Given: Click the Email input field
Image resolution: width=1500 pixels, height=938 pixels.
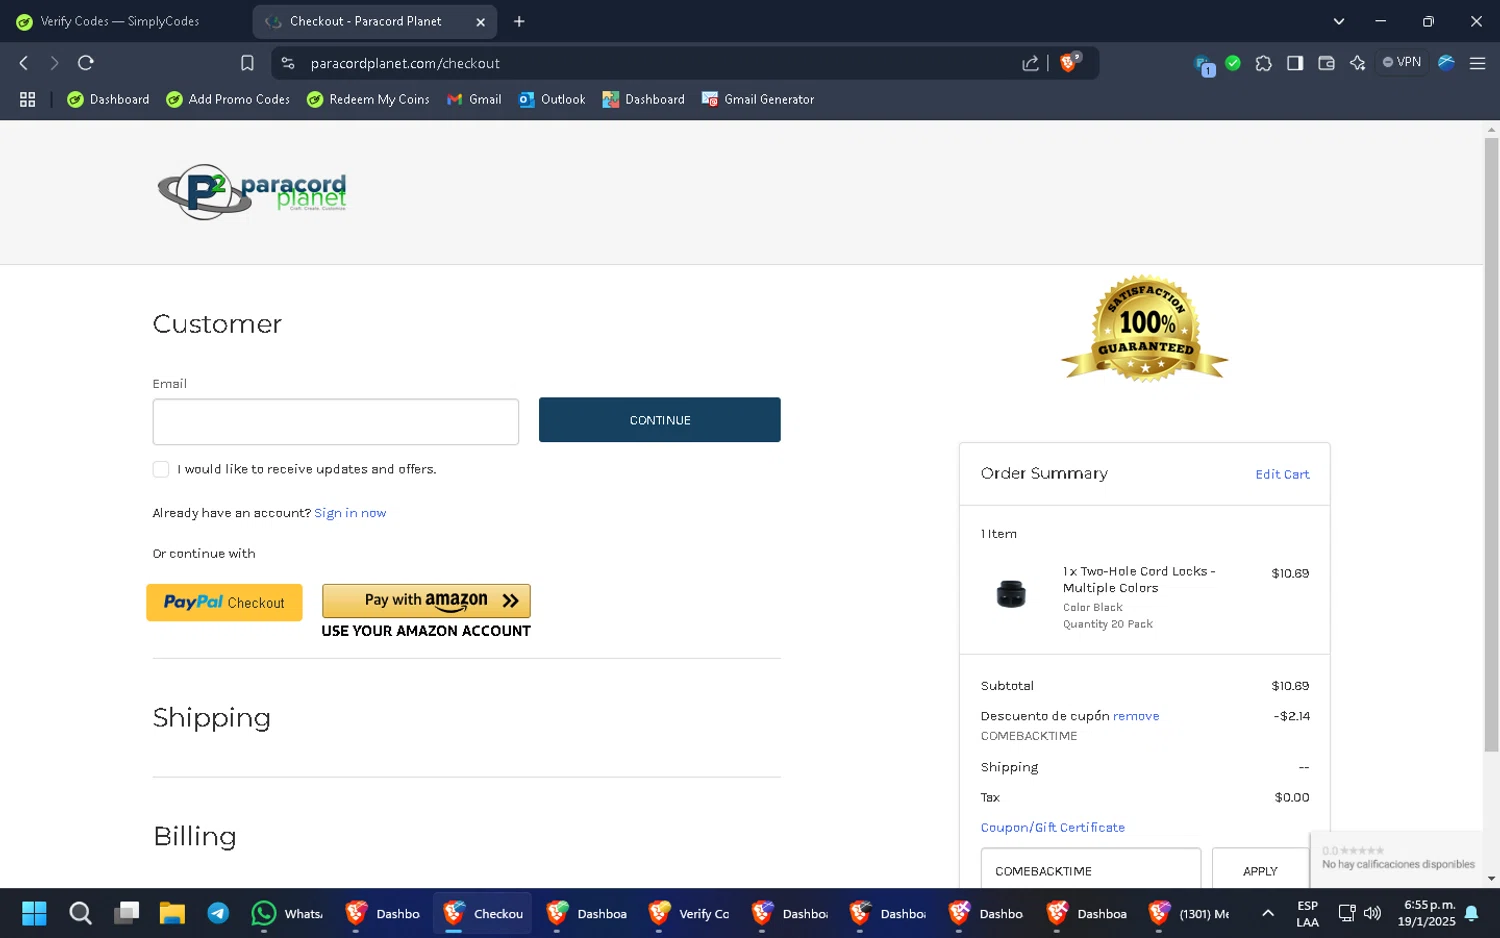Looking at the screenshot, I should point(335,422).
